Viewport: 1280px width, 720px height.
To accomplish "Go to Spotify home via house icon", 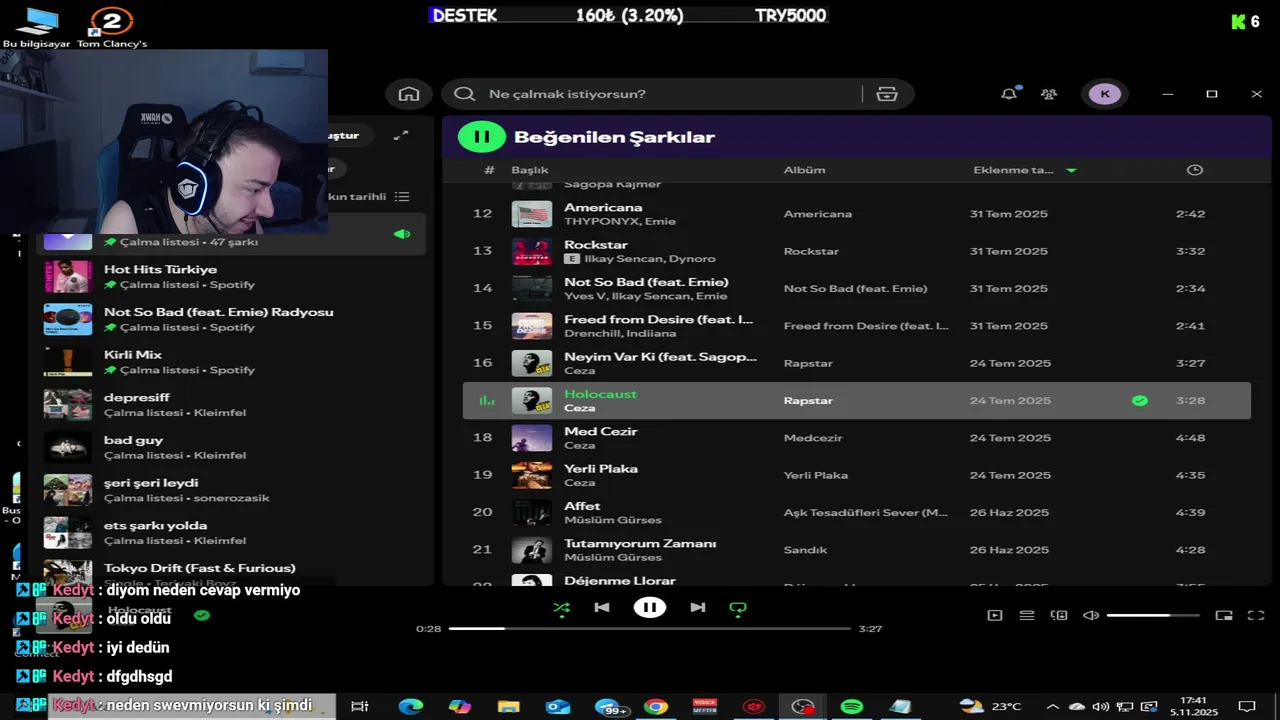I will (x=408, y=94).
